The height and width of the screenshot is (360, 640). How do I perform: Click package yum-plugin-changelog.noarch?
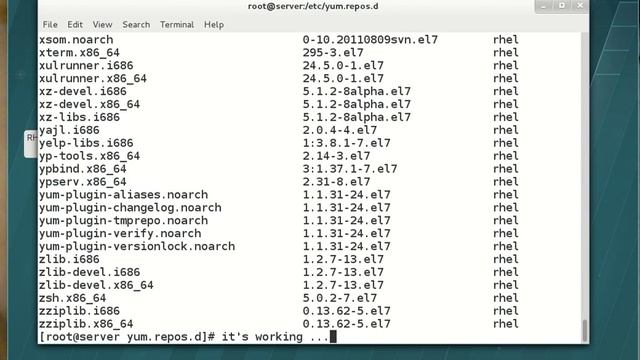(x=130, y=208)
